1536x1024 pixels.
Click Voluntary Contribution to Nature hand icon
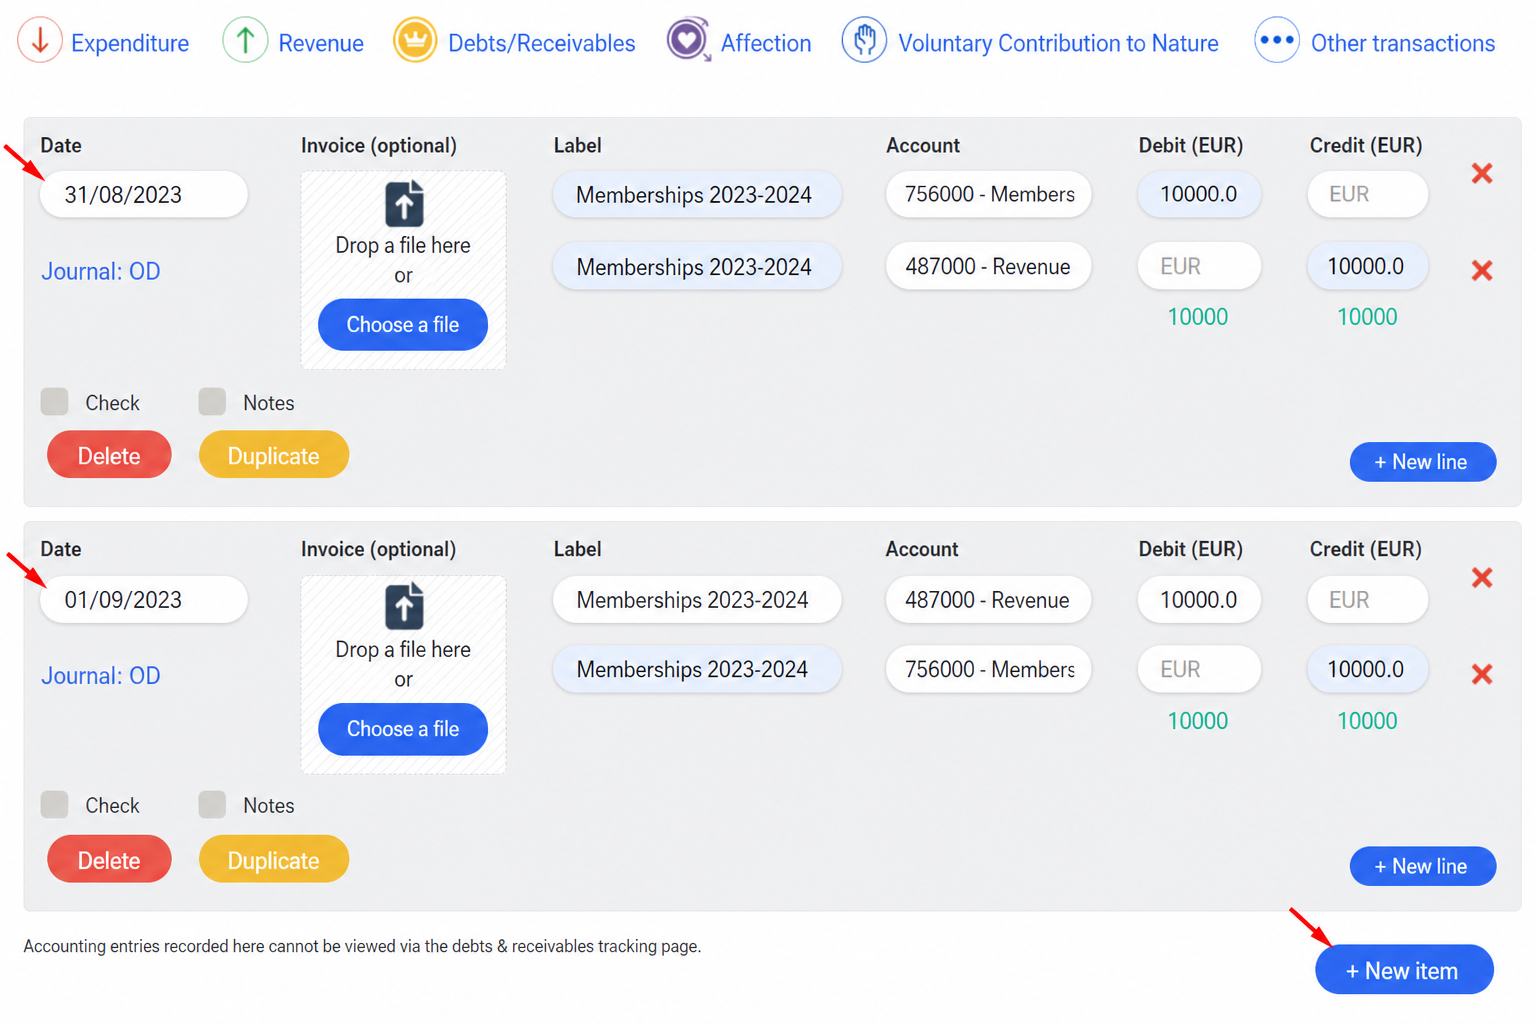864,41
